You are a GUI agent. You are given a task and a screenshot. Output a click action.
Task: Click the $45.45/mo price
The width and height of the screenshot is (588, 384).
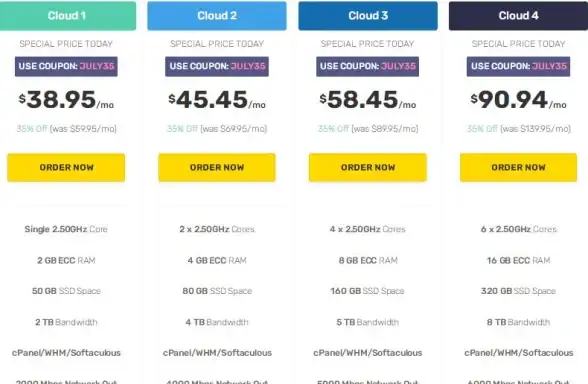pyautogui.click(x=217, y=100)
